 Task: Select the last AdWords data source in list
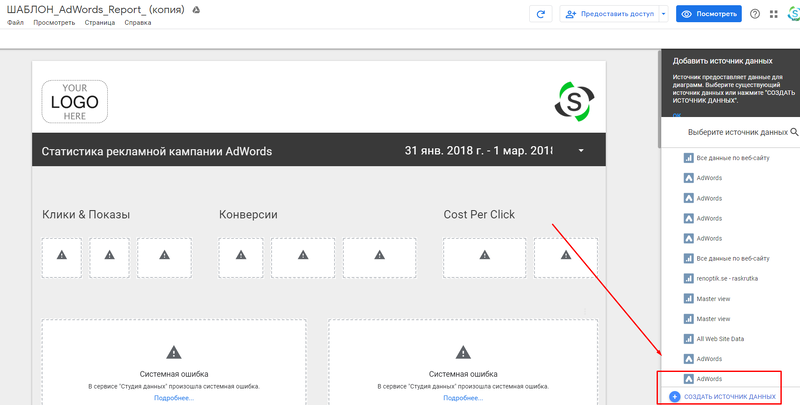click(703, 379)
